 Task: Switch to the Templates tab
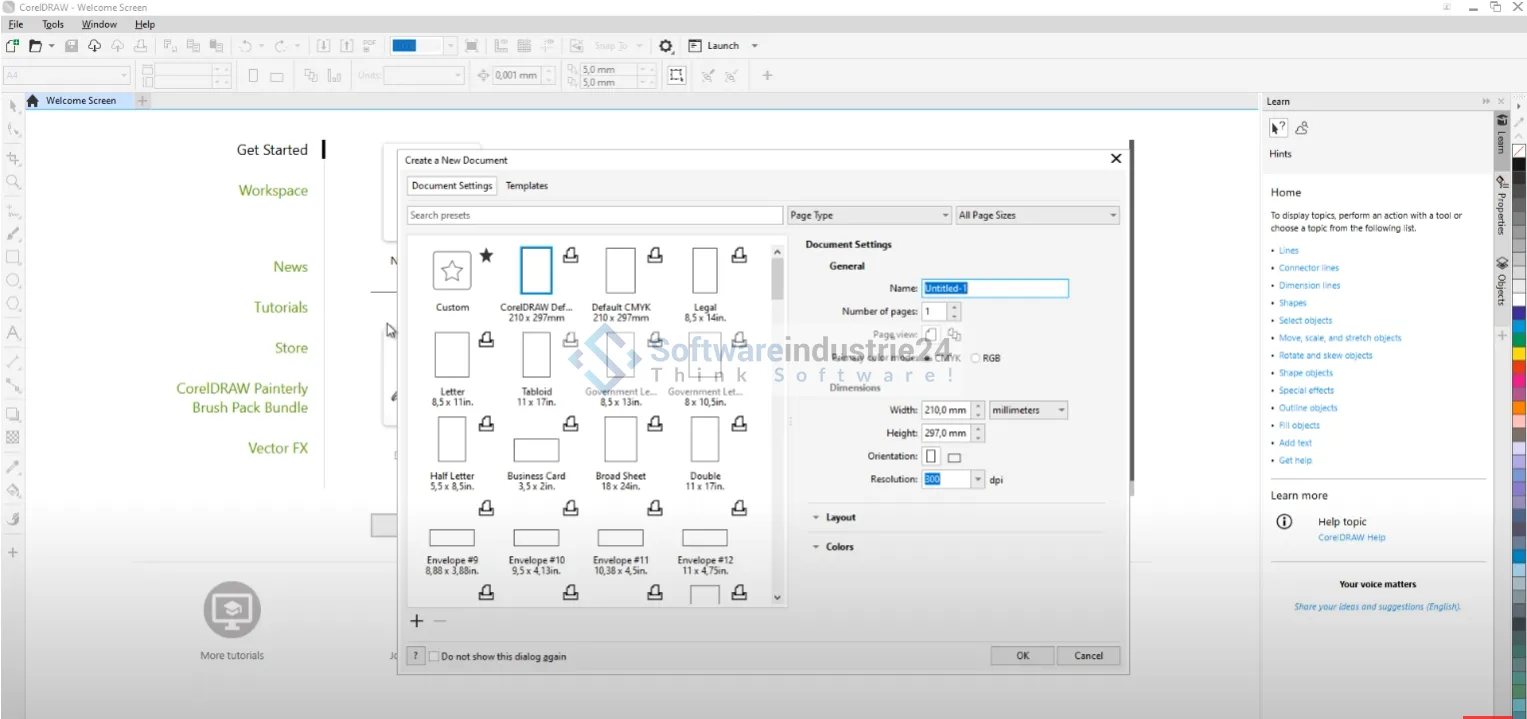pyautogui.click(x=526, y=186)
